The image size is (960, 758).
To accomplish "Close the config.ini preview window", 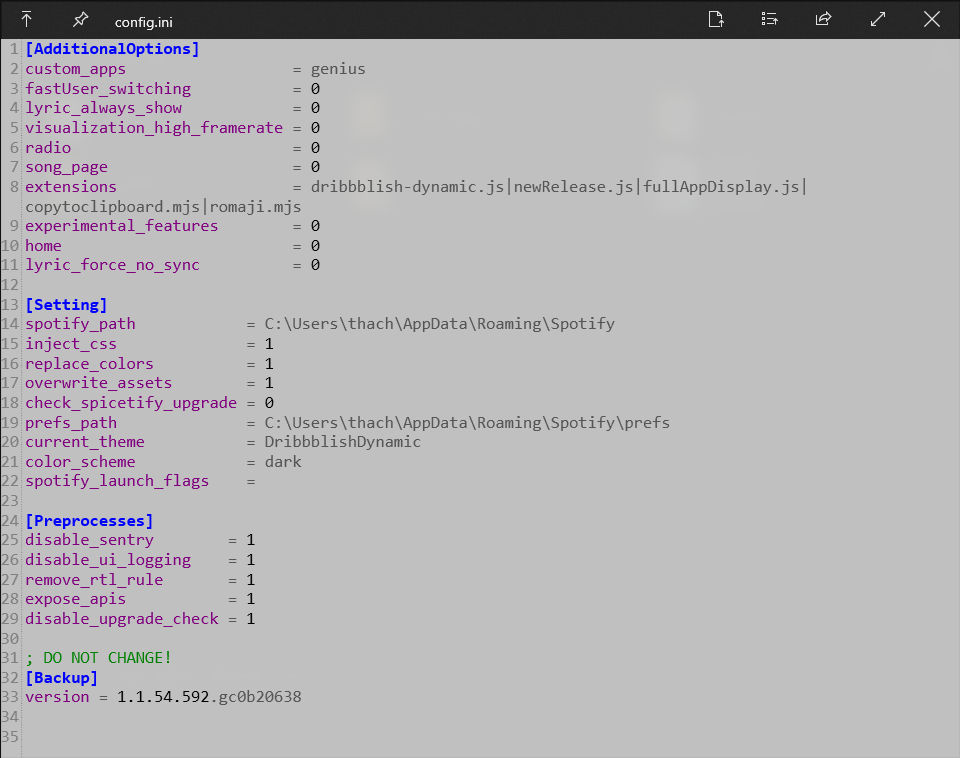I will (931, 19).
